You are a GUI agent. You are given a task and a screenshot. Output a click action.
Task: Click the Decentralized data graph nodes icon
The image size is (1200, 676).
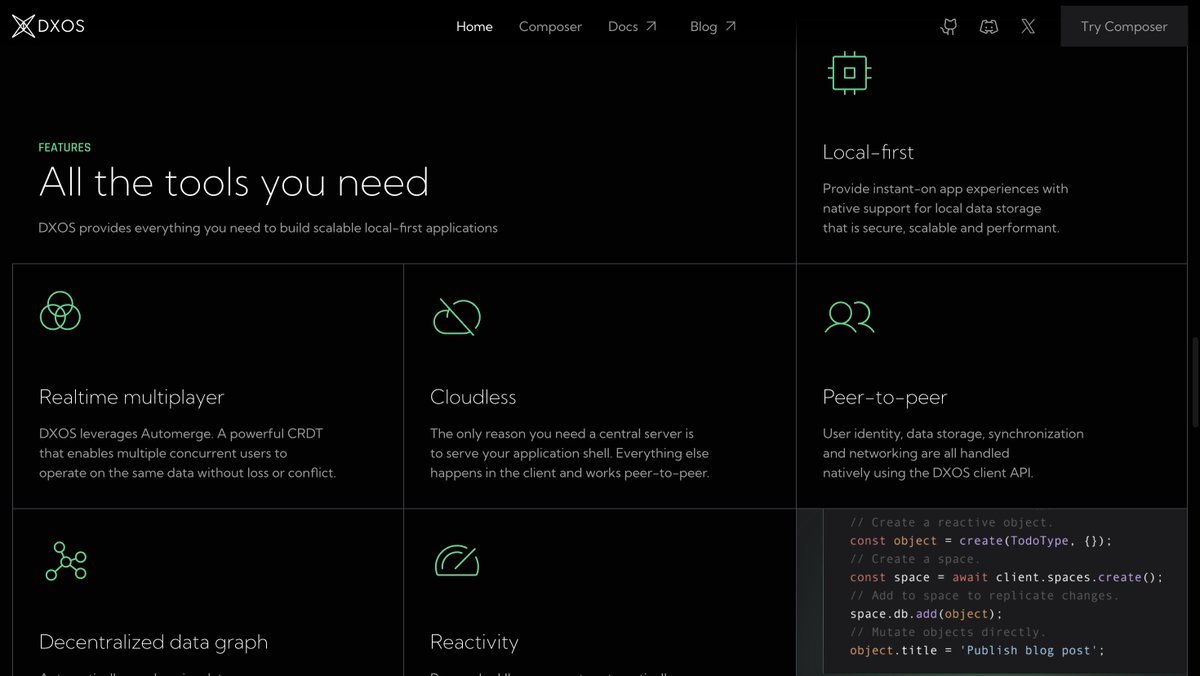pos(66,561)
